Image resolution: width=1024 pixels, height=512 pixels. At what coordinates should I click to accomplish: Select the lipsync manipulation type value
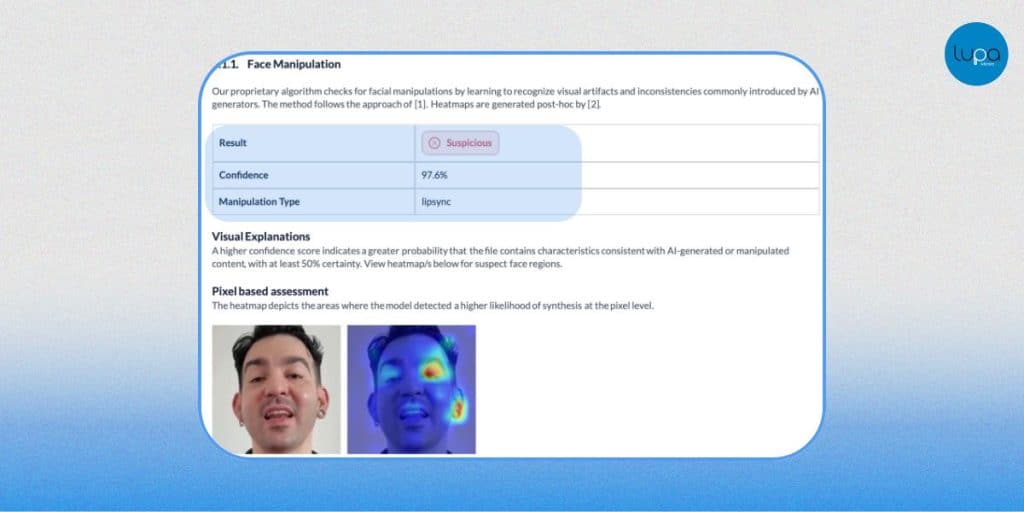(438, 202)
